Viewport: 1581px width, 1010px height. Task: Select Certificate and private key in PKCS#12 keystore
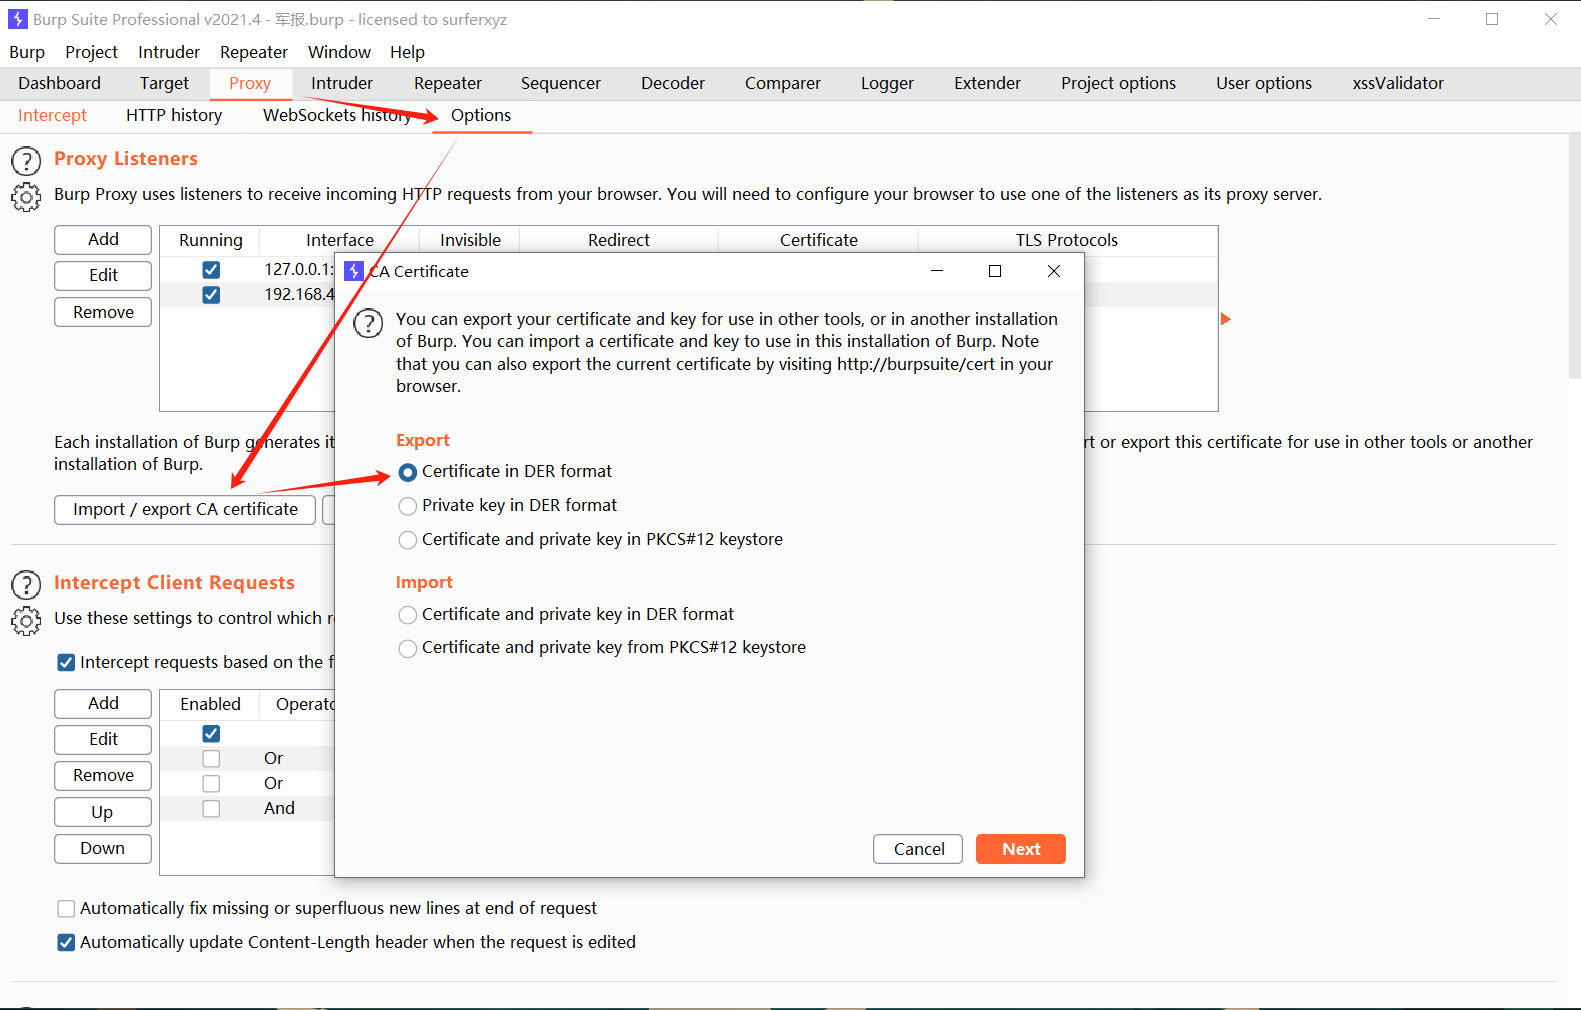coord(408,540)
